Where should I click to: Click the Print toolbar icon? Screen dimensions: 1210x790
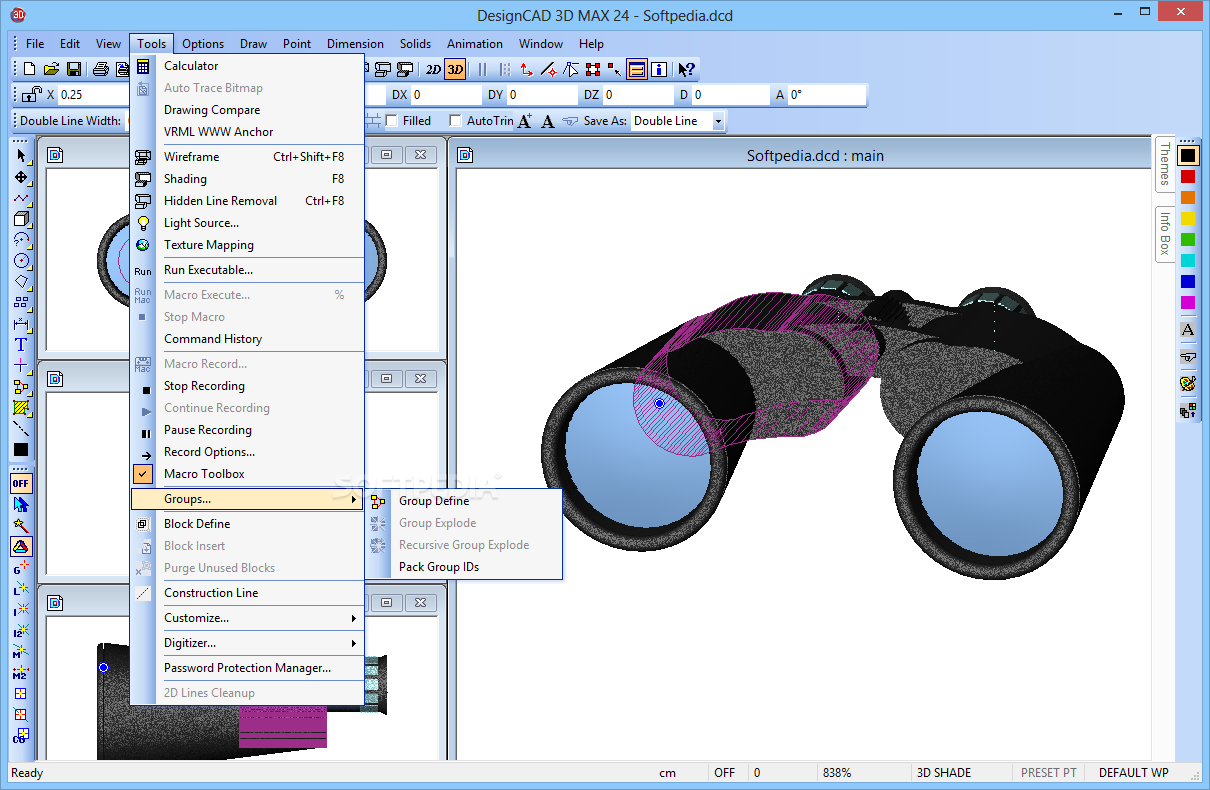click(x=100, y=69)
